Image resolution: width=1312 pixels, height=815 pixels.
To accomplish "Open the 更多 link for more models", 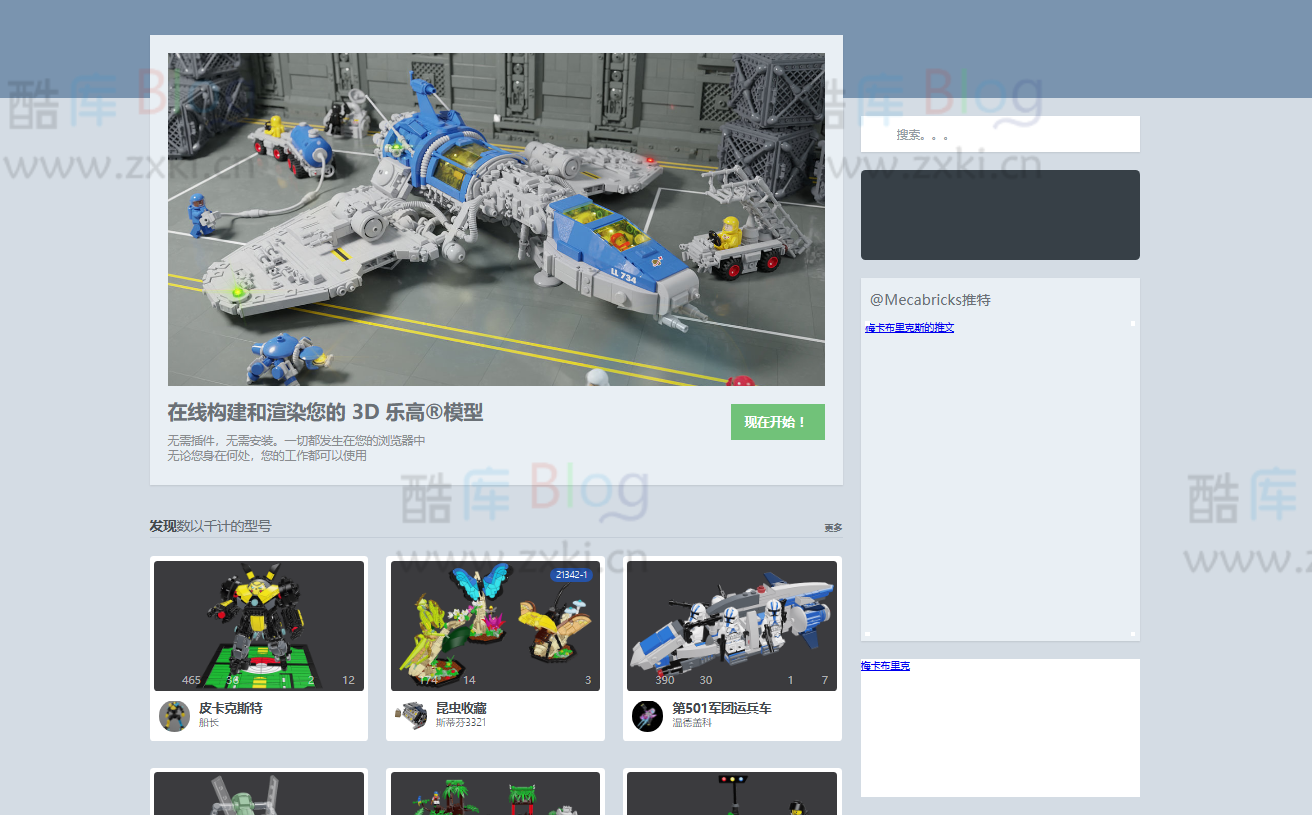I will coord(833,527).
